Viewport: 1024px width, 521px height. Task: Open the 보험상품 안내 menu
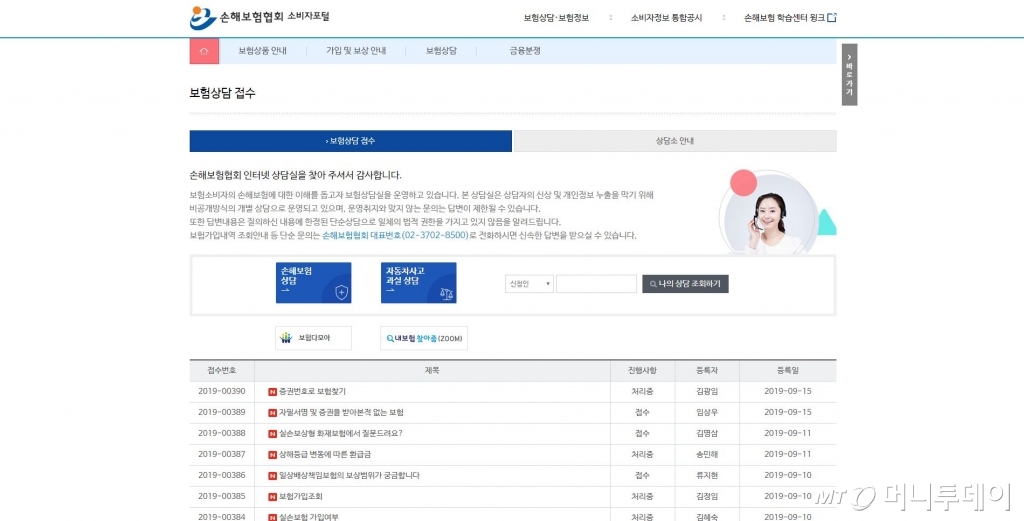(x=263, y=51)
